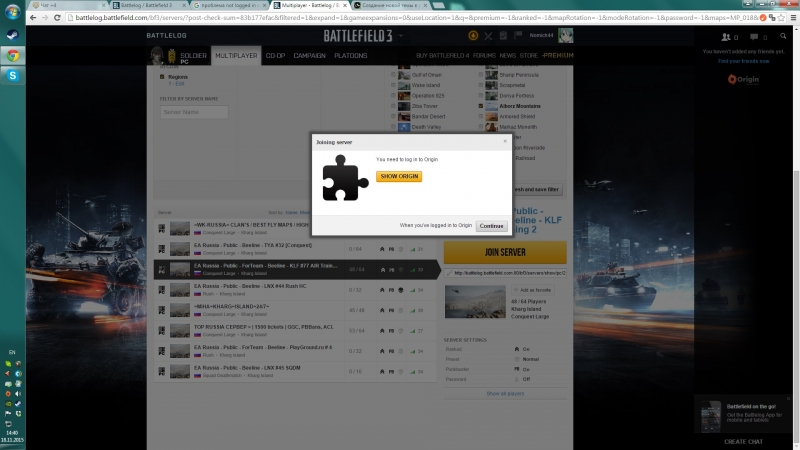Click Find your friends now link

743,61
